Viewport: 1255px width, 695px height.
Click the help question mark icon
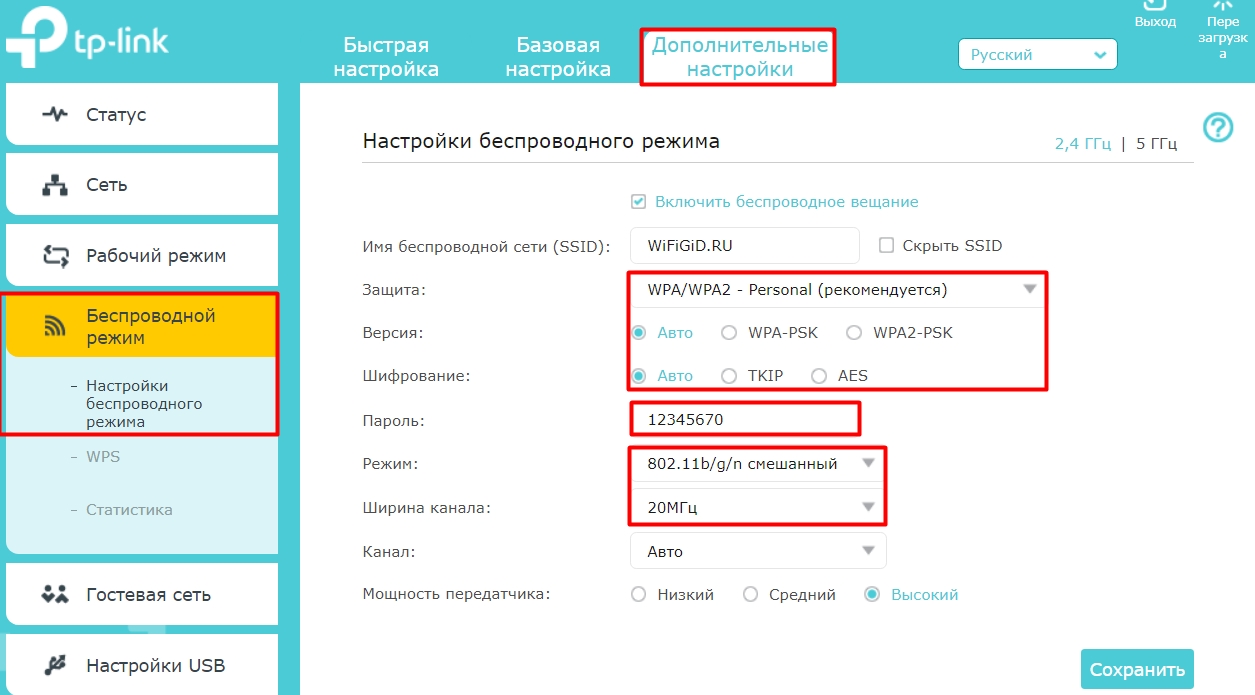tap(1217, 127)
